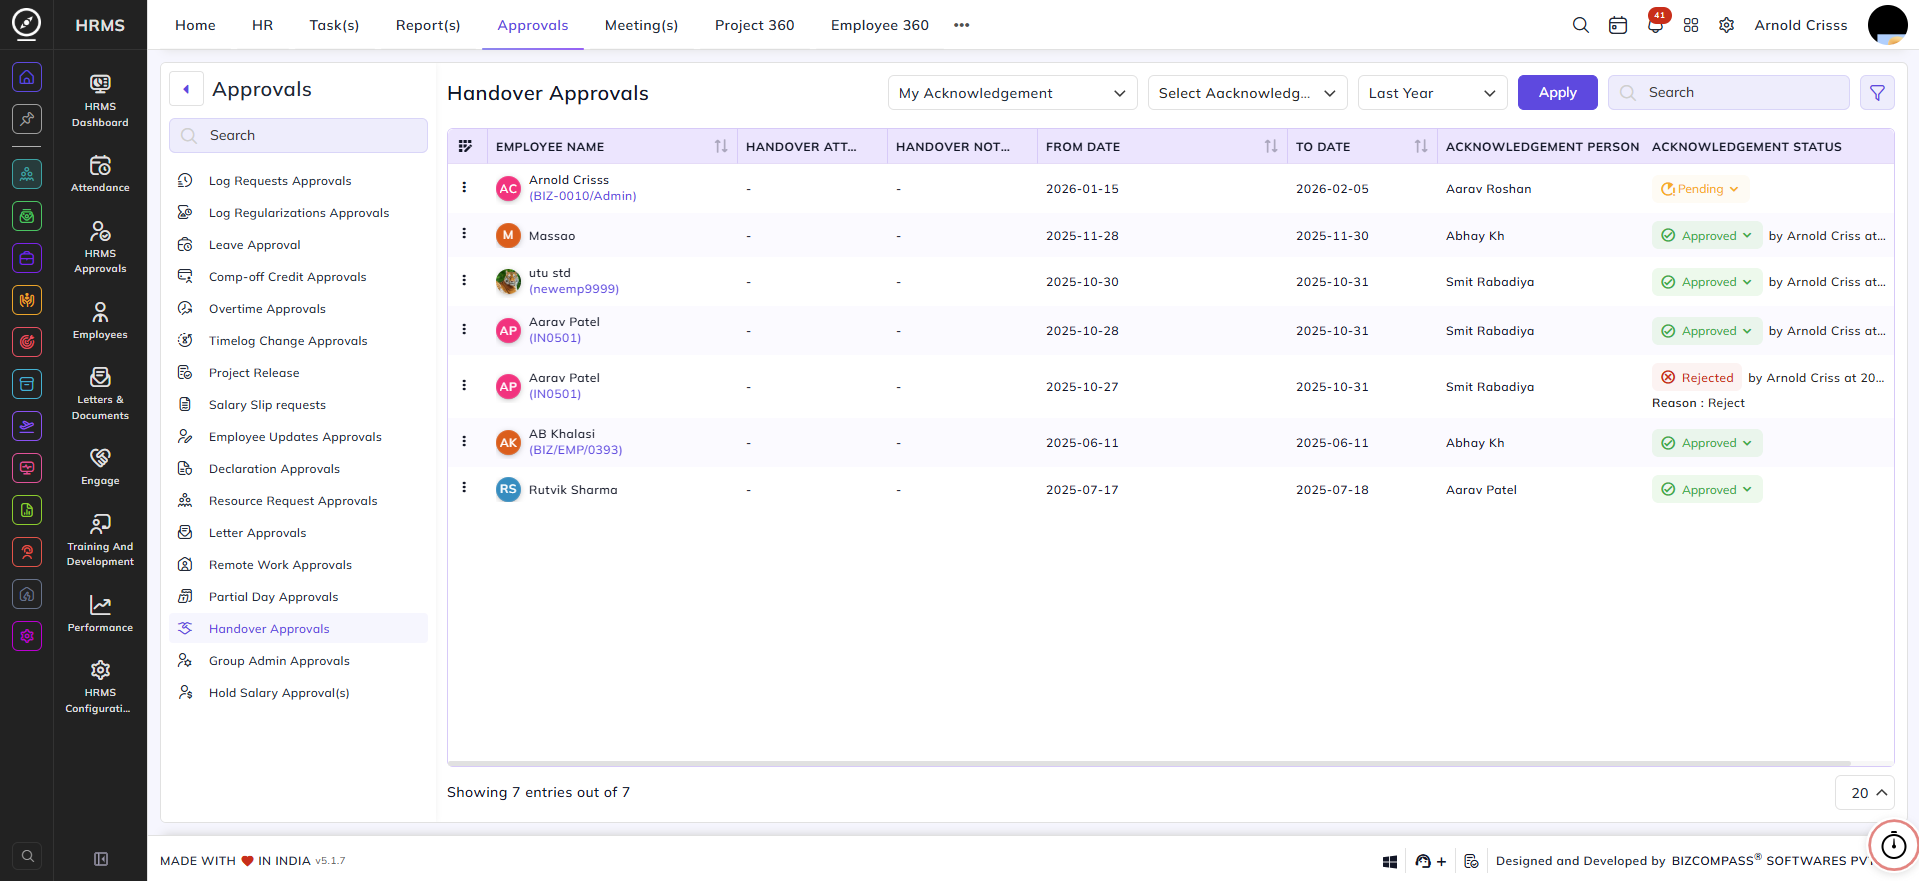Switch to the Employee 360 tab
Viewport: 1919px width, 881px height.
coord(879,25)
